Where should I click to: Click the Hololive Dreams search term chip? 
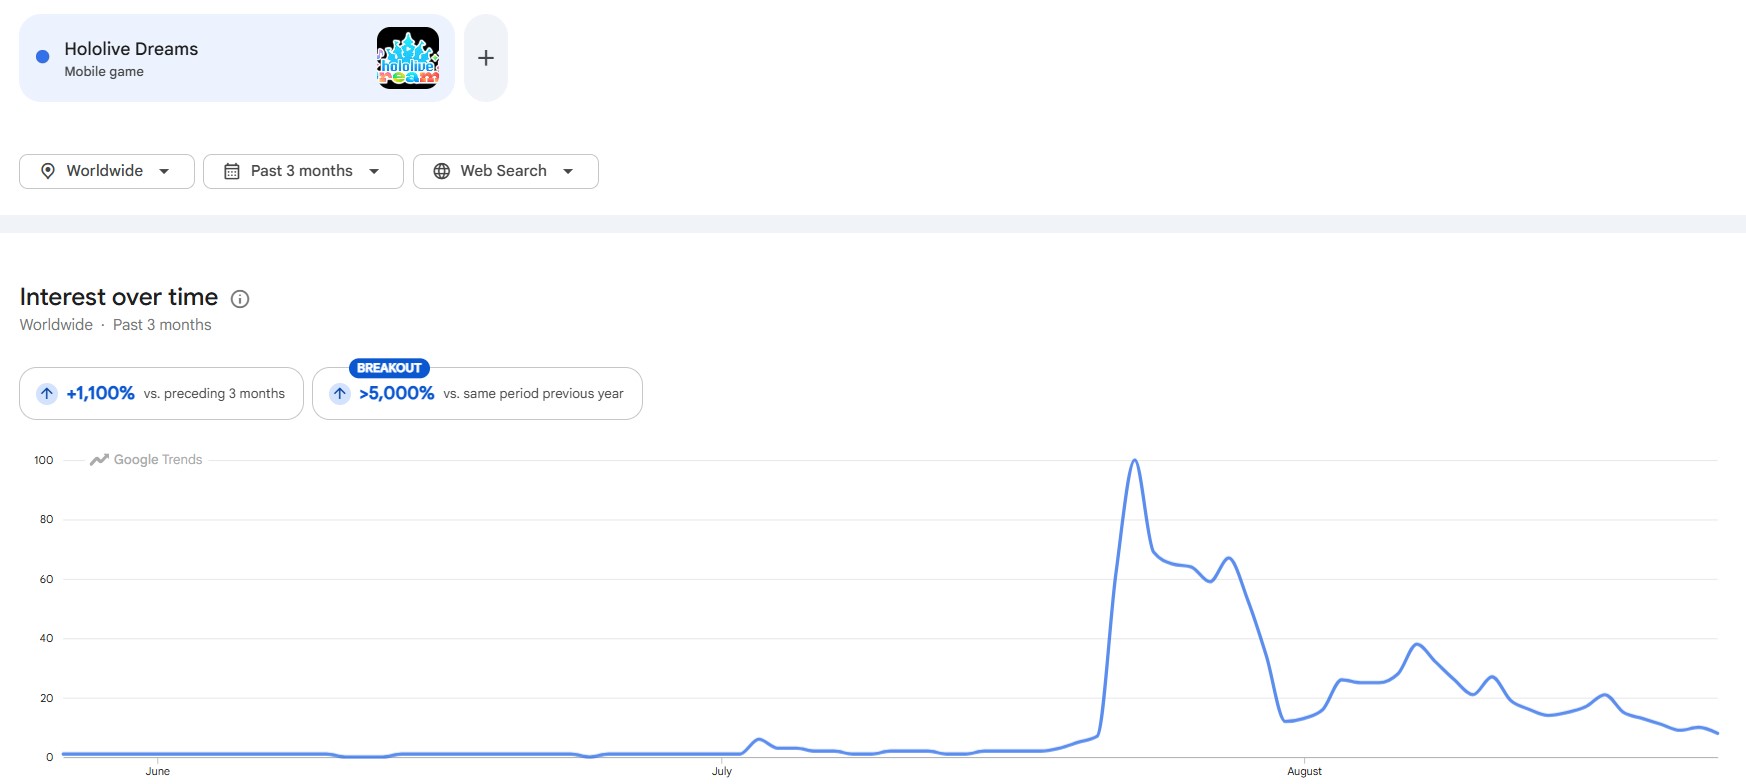click(x=237, y=58)
